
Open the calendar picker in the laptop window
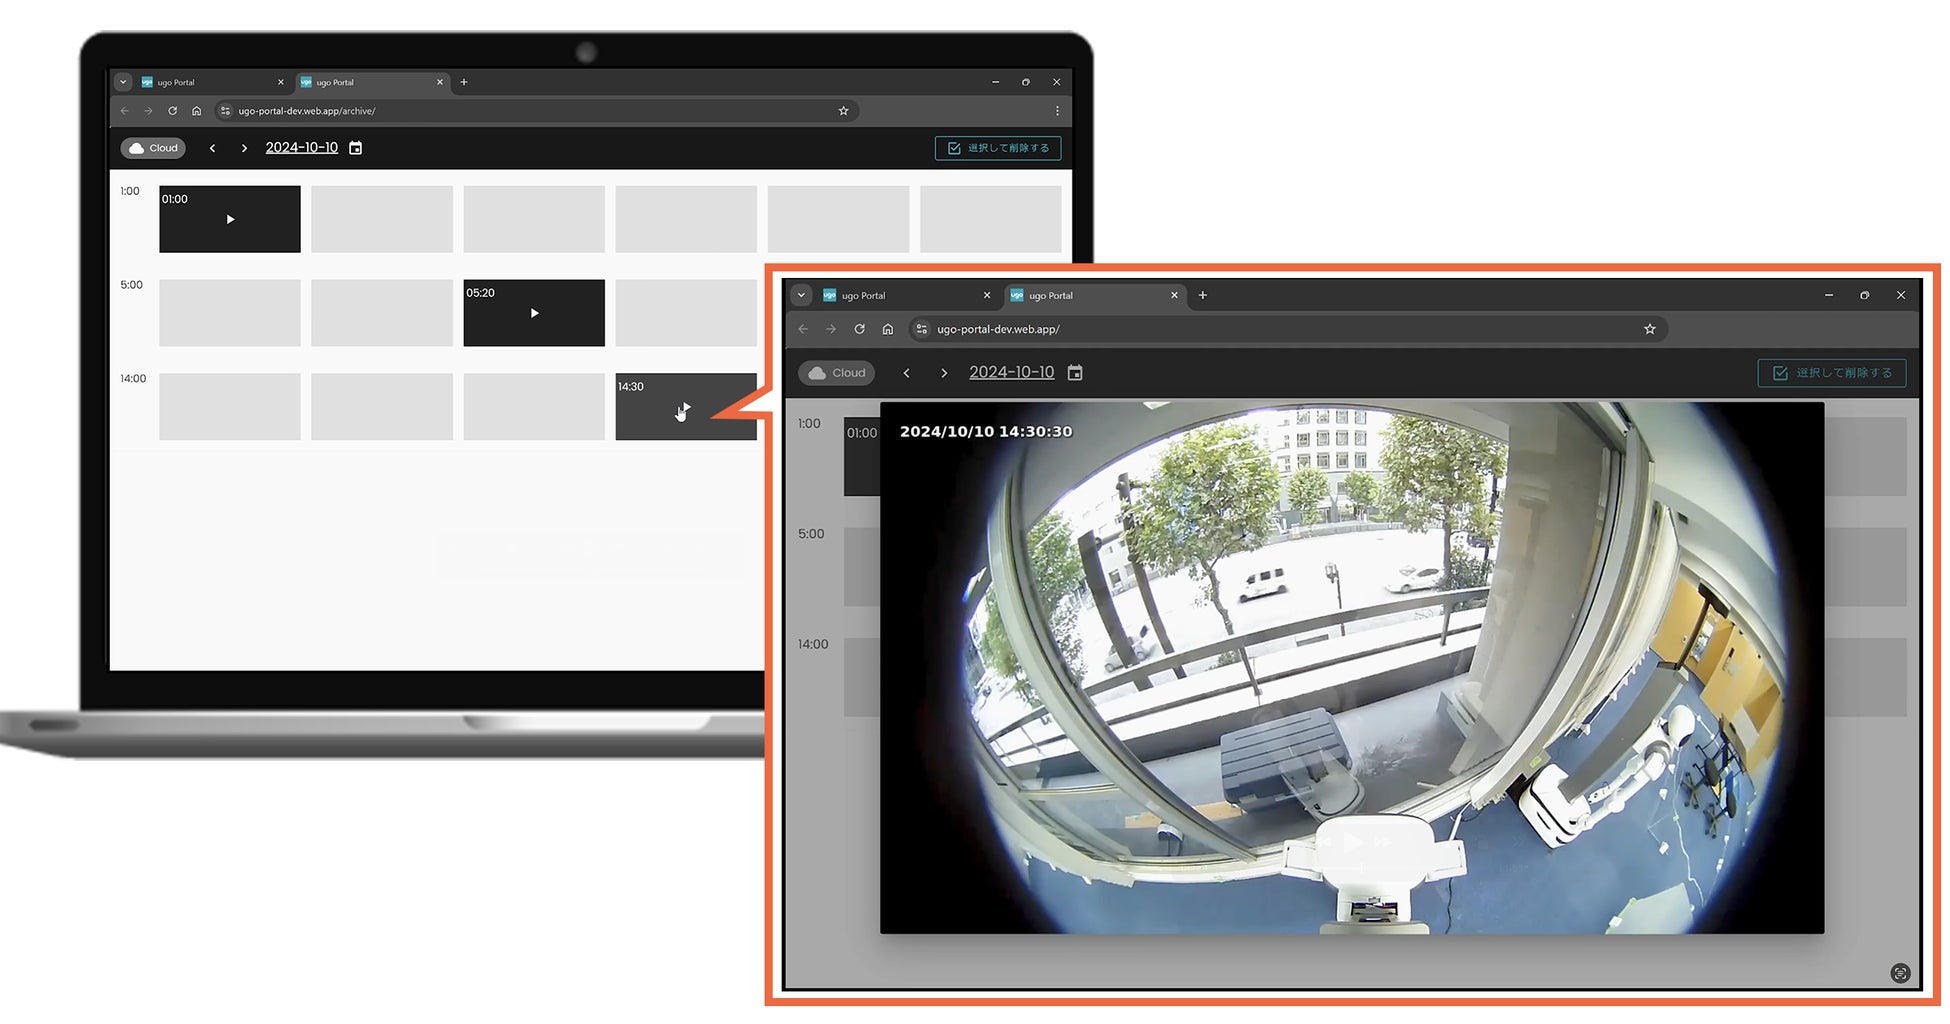tap(355, 148)
